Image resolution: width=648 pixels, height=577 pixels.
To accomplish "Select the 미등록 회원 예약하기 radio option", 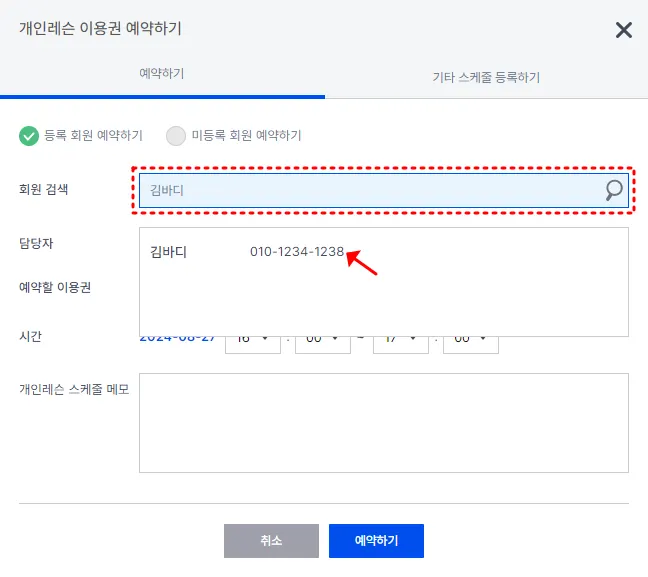I will [233, 136].
